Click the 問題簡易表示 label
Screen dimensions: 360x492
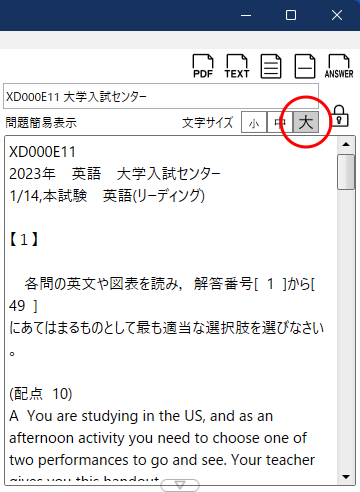click(x=41, y=123)
